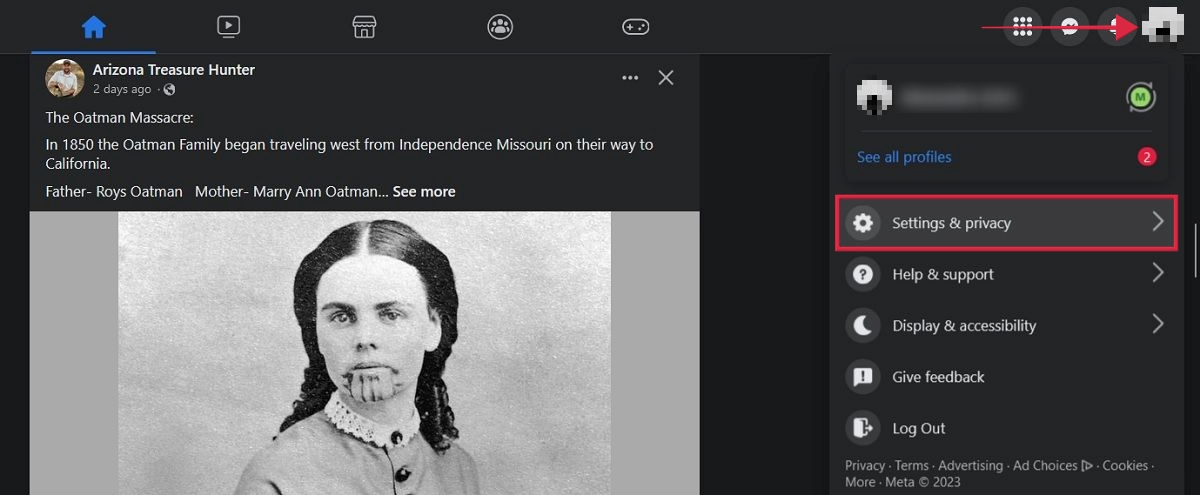Open the nine-dot Menu grid icon

click(x=1022, y=27)
